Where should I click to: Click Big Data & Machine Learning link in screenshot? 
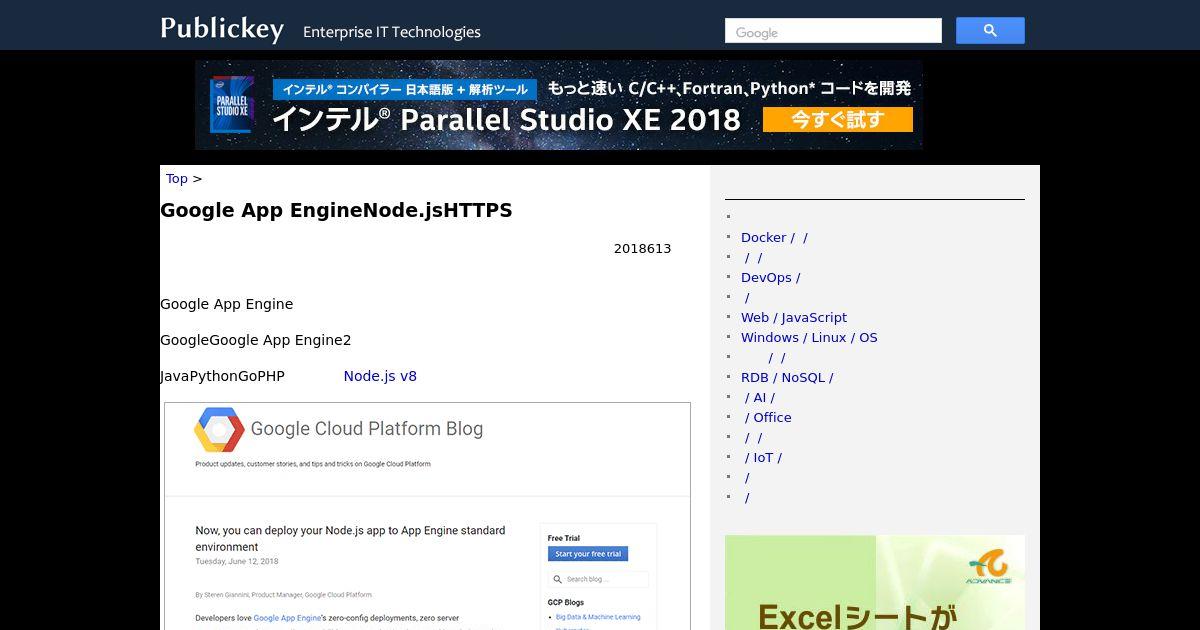(x=597, y=617)
